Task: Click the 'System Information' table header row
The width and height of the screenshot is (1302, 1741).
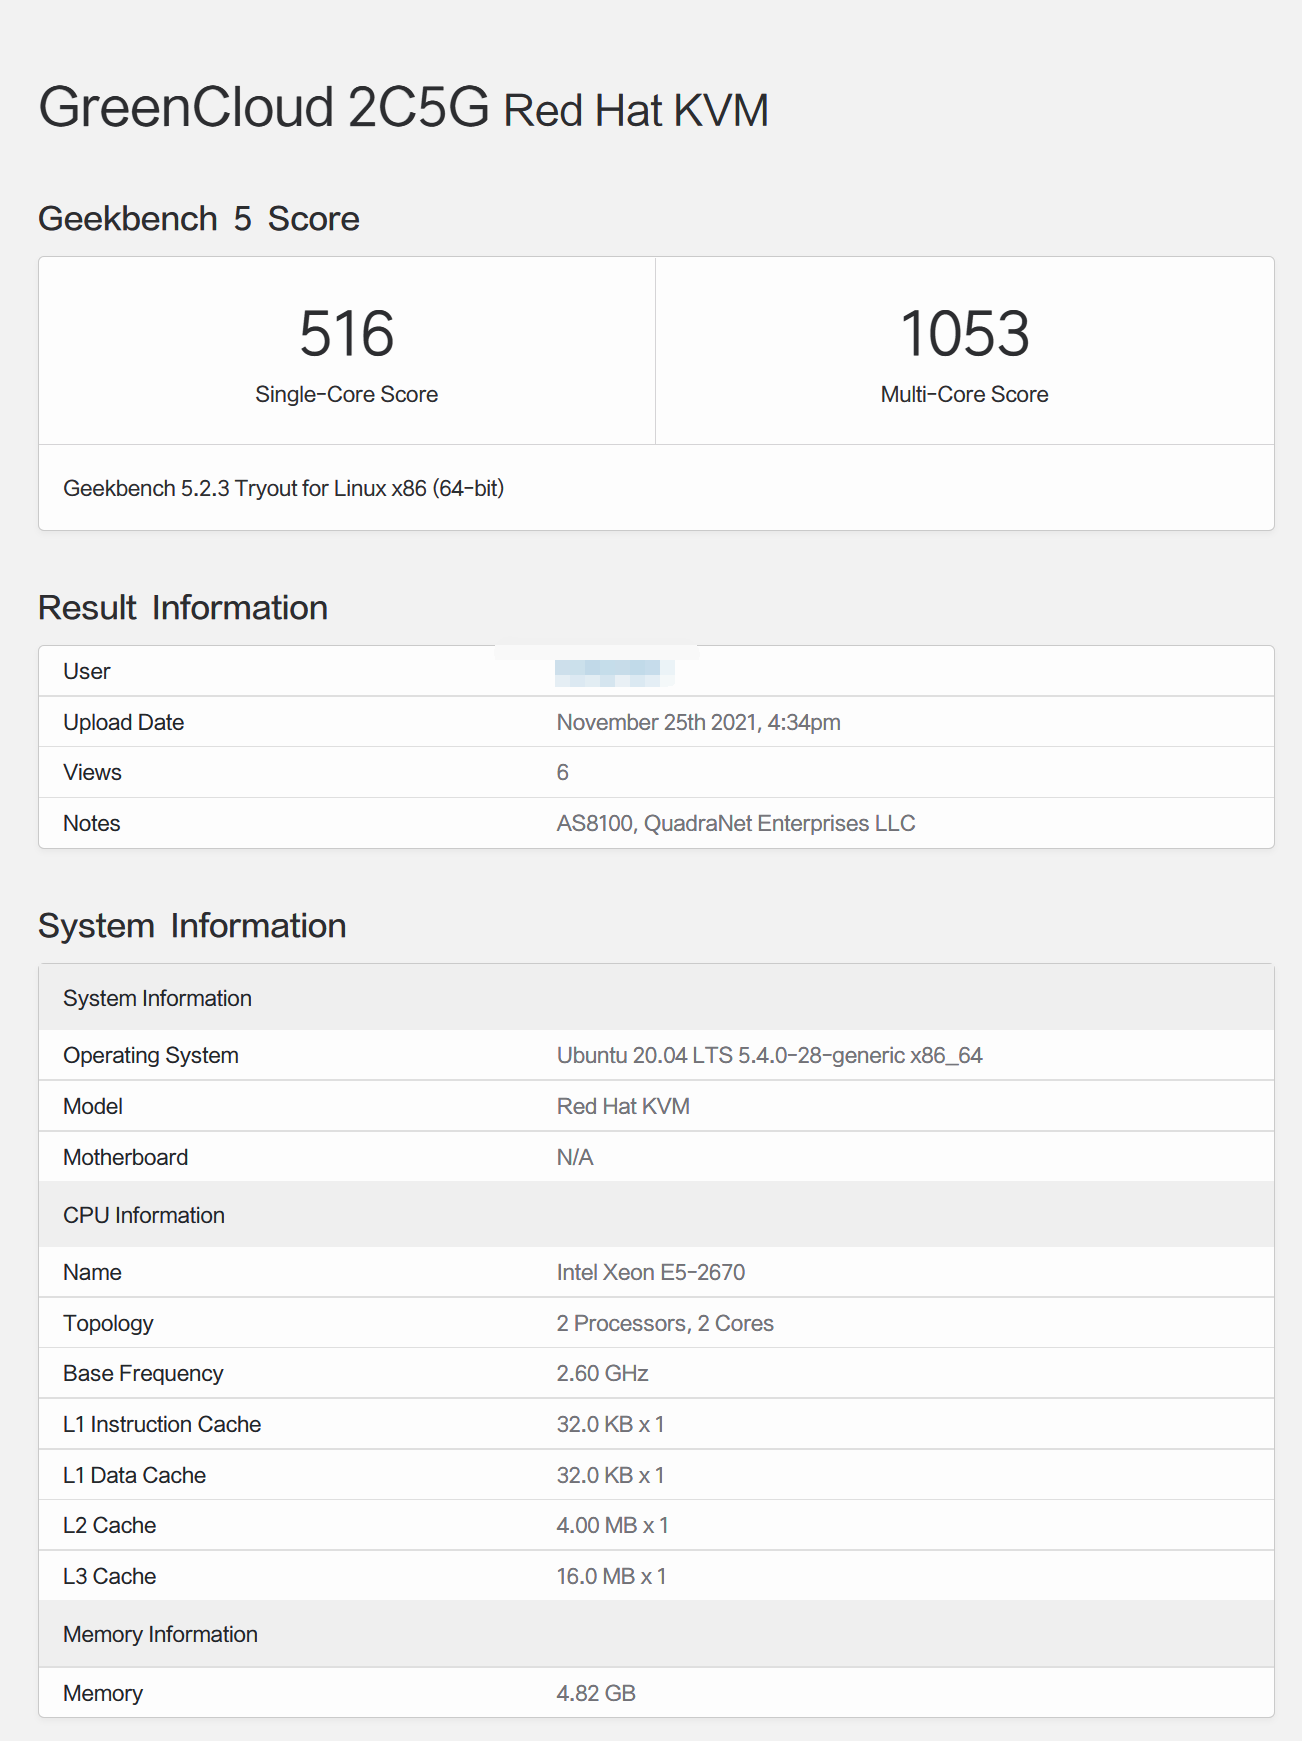Action: (656, 998)
